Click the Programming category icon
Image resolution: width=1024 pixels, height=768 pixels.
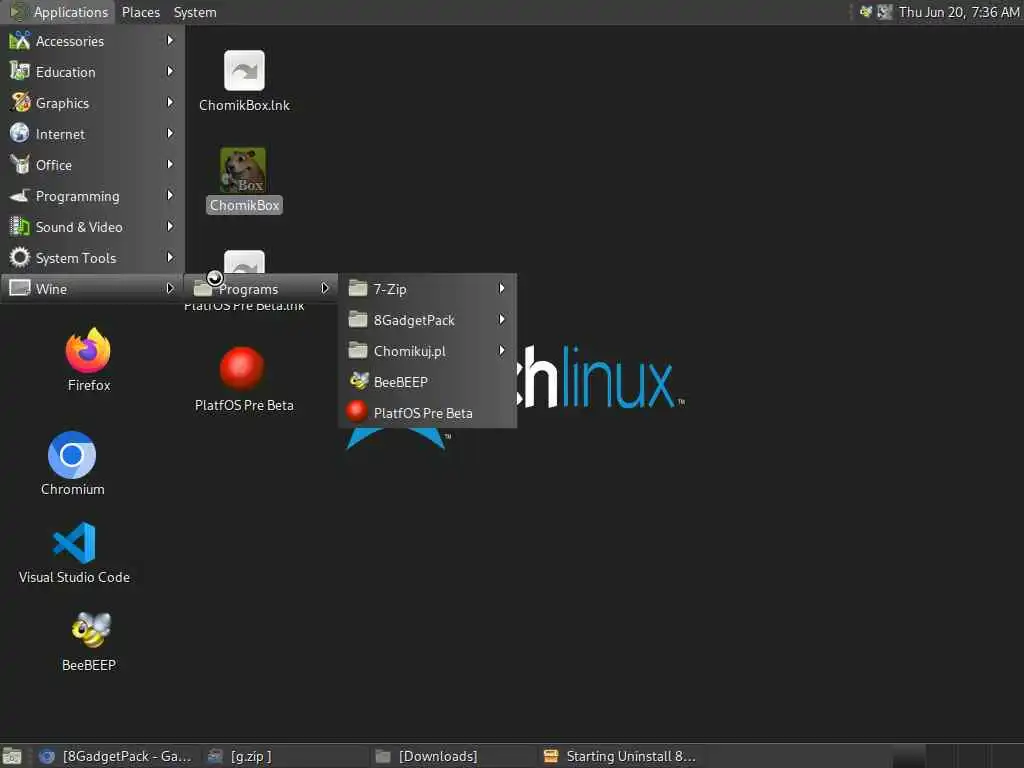coord(20,195)
